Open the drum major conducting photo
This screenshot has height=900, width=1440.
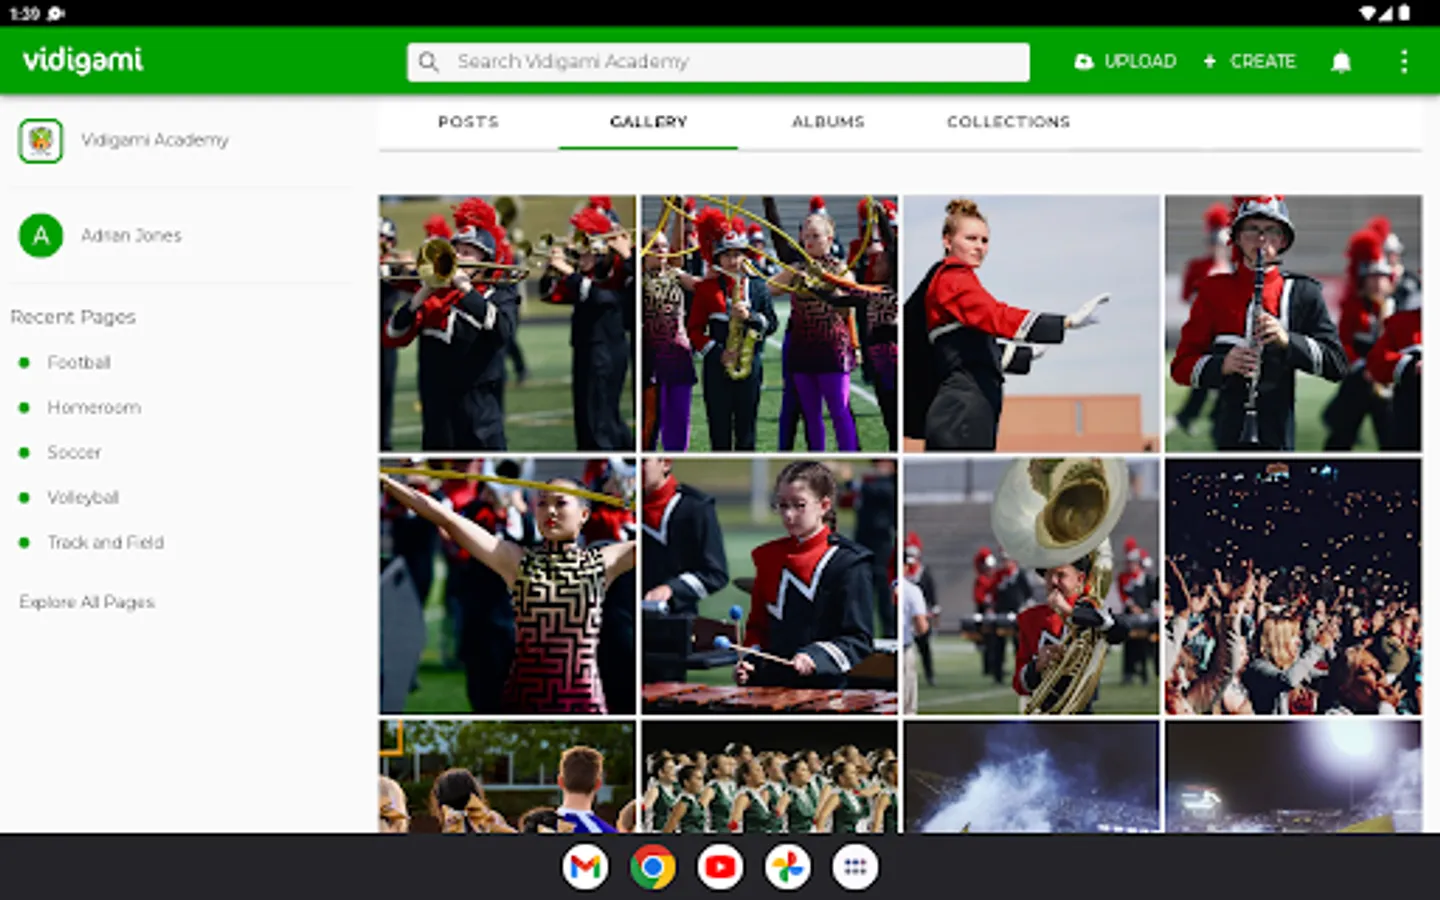tap(1031, 323)
